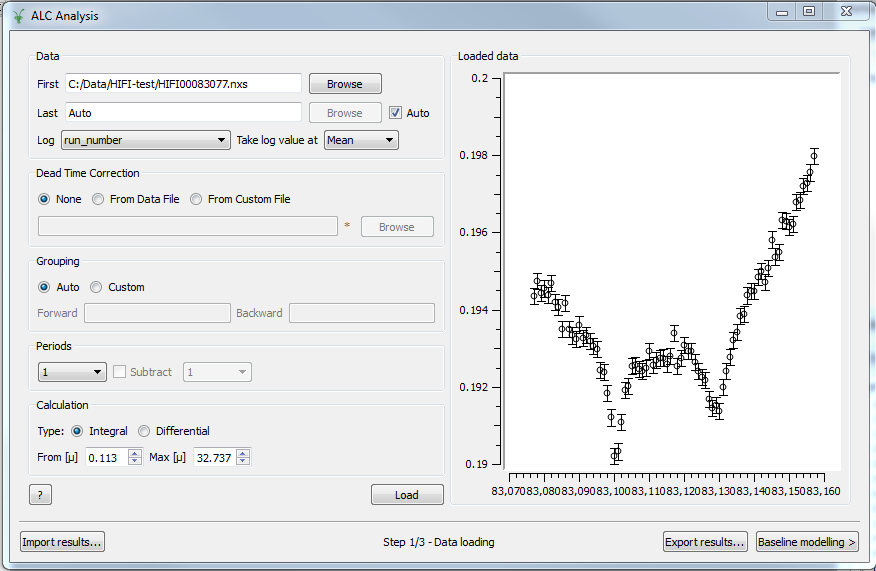Proceed to Baseline modelling step
This screenshot has height=571, width=876.
pos(807,542)
